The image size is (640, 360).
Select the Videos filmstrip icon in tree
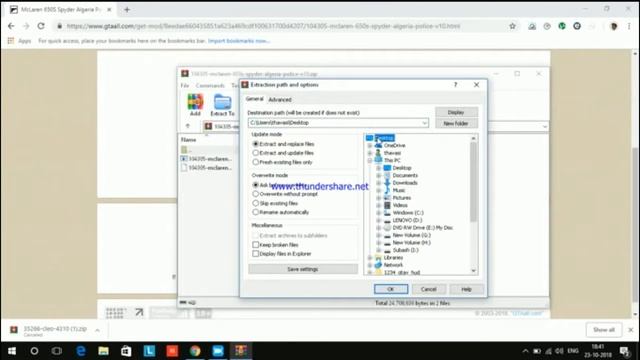click(387, 205)
